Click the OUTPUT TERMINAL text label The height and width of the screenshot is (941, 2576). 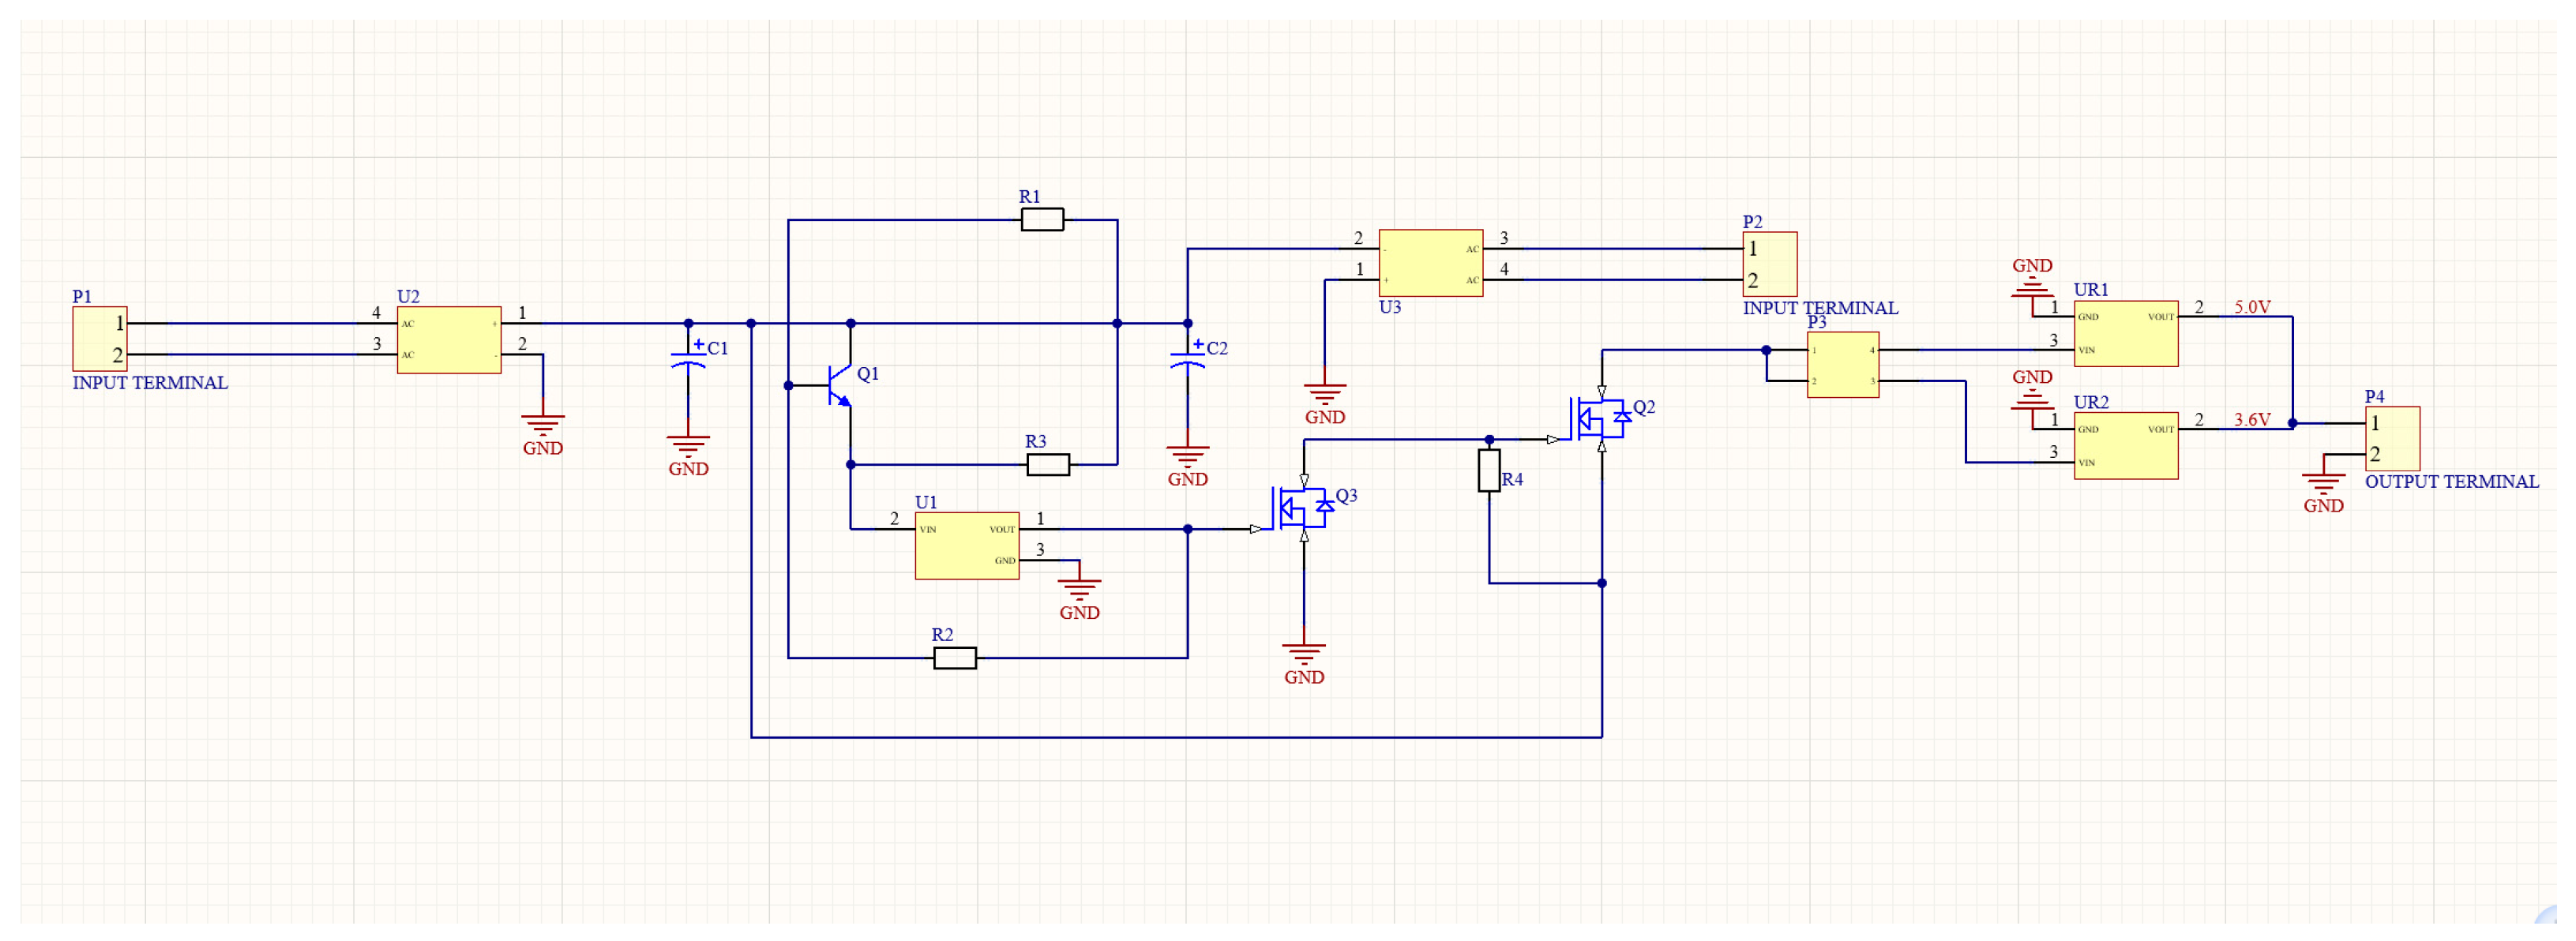click(2451, 482)
